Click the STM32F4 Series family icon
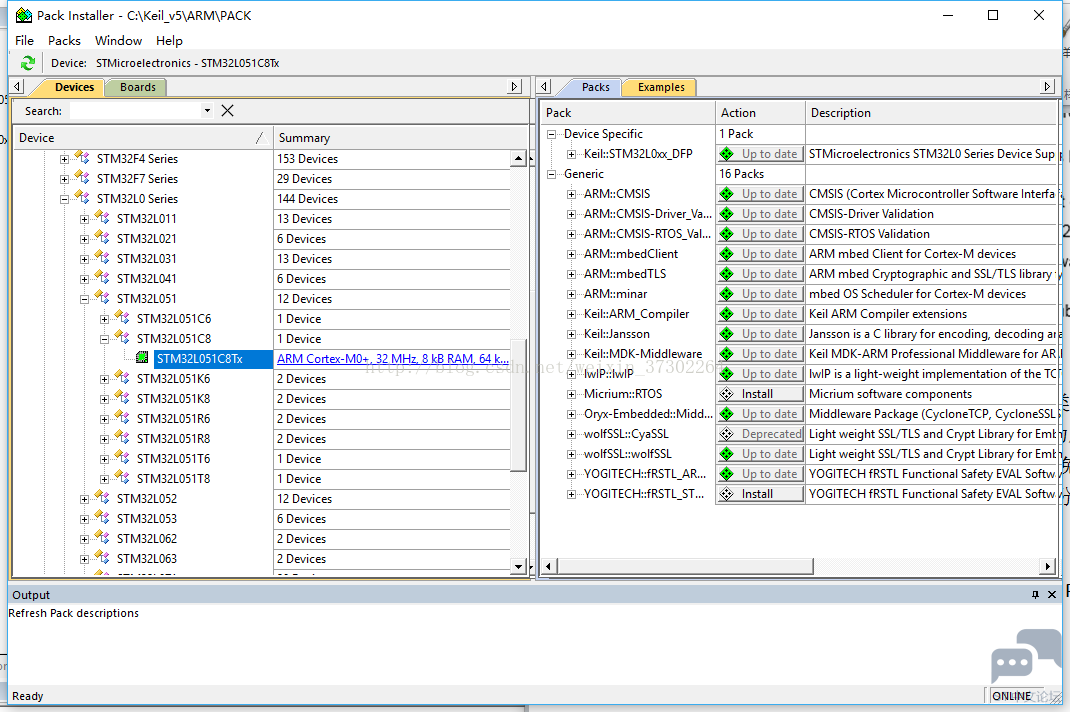1070x712 pixels. [x=82, y=158]
